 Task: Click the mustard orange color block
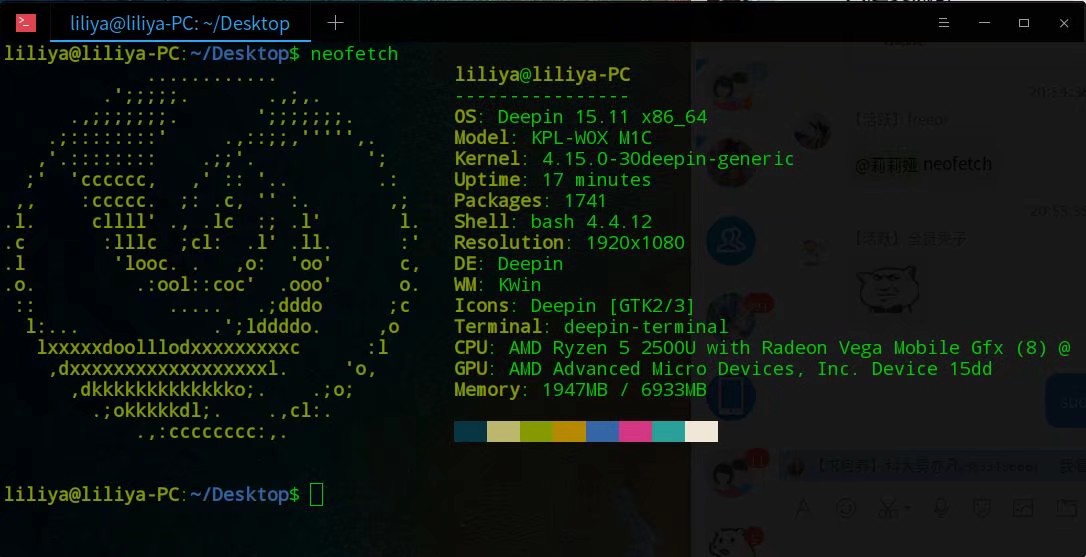[x=569, y=431]
